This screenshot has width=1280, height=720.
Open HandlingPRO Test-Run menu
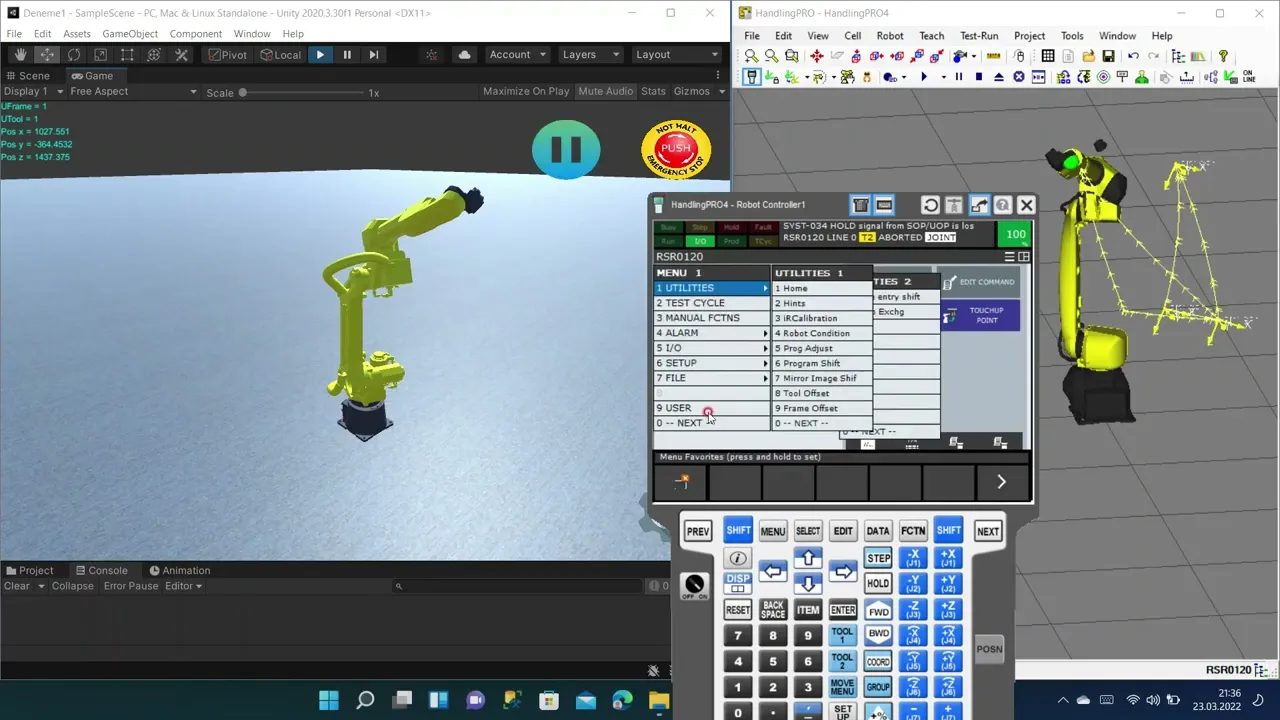pos(979,36)
